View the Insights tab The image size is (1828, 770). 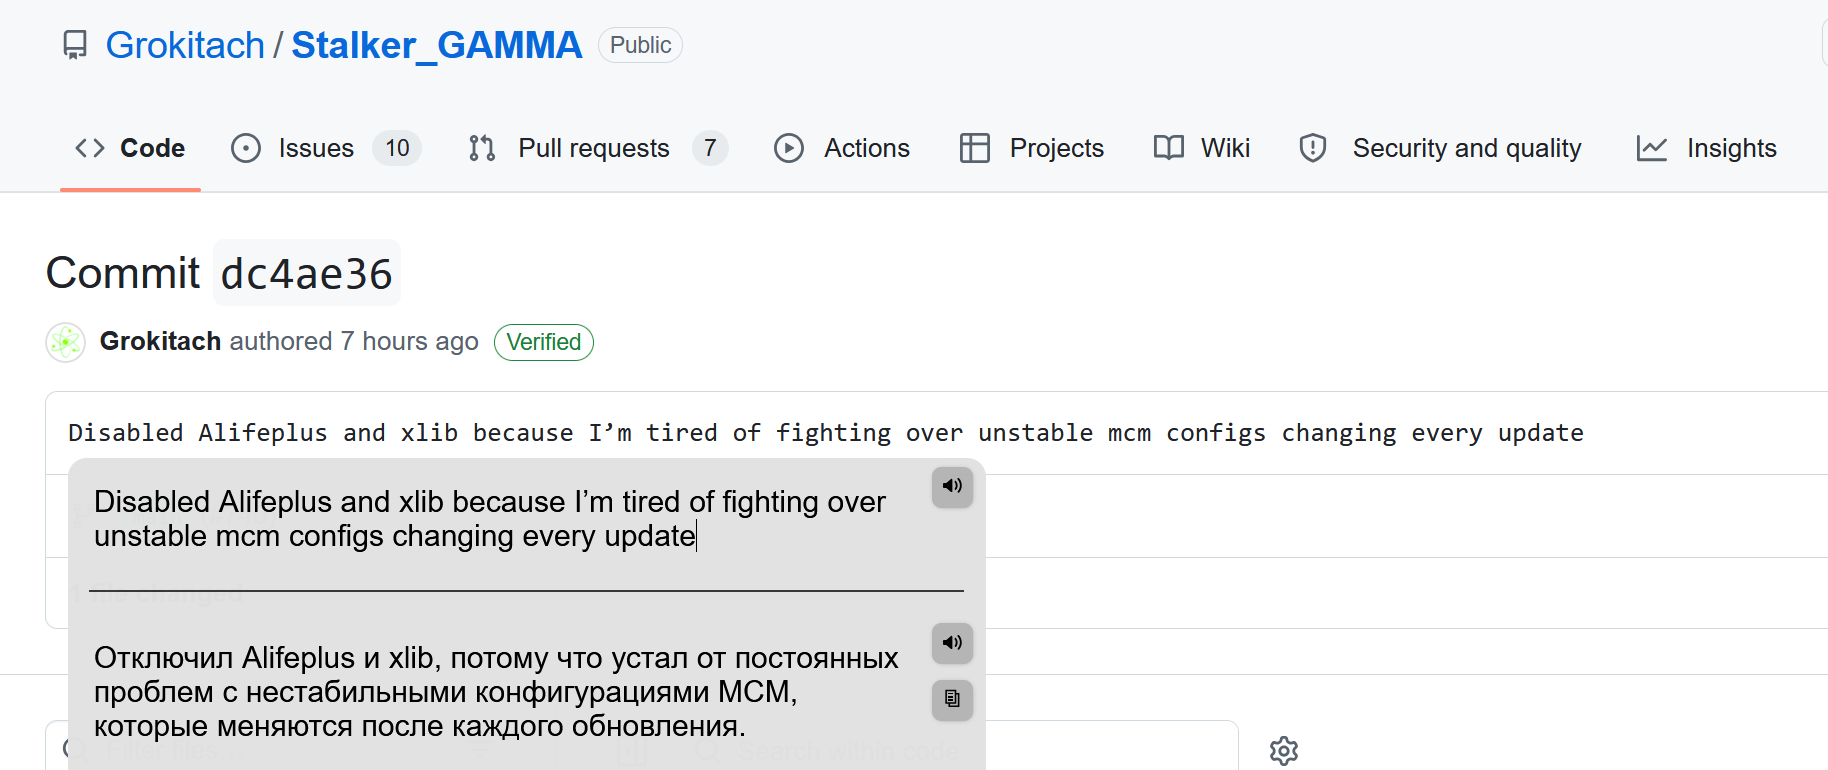coord(1706,148)
